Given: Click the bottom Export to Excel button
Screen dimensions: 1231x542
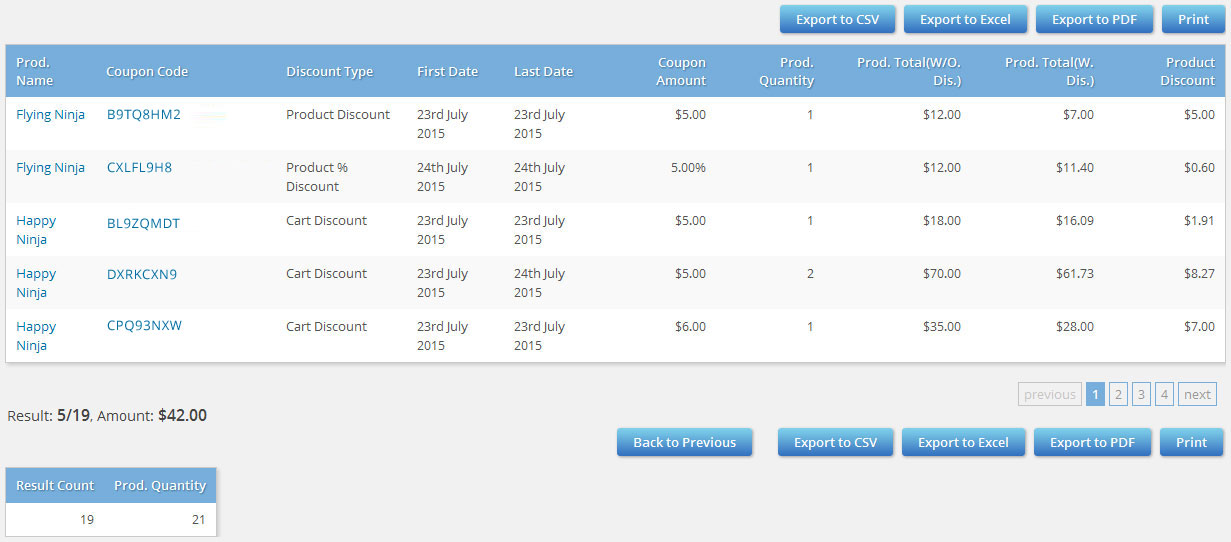Looking at the screenshot, I should 963,442.
